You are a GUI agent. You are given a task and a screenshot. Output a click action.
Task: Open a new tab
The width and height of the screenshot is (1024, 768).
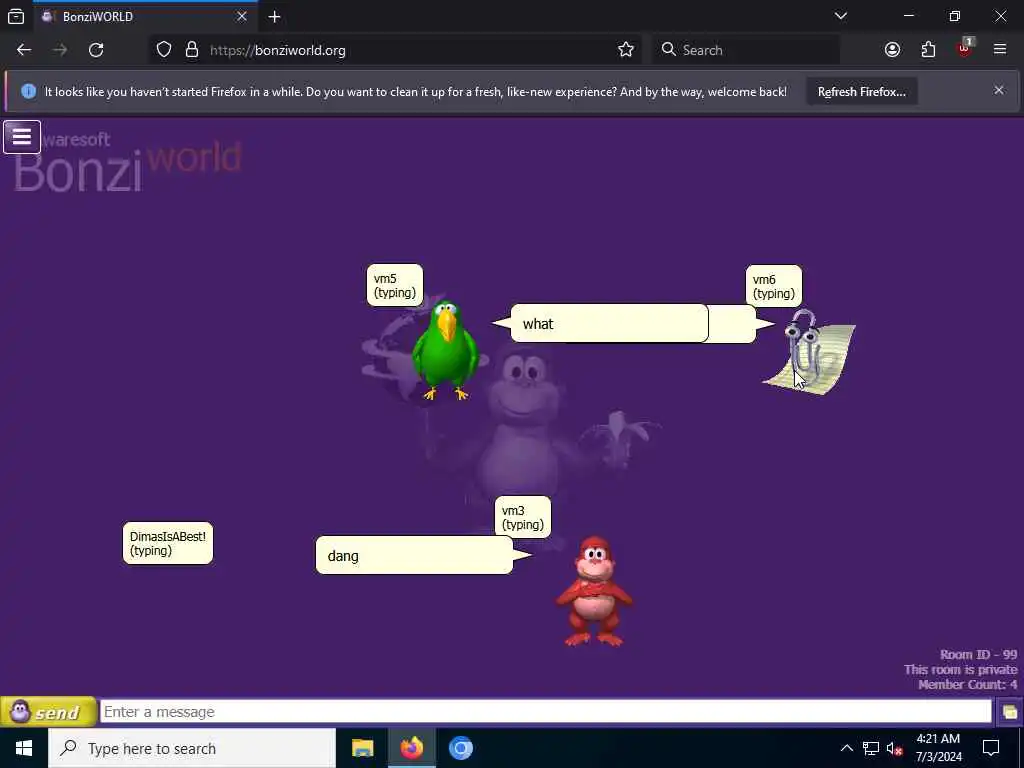tap(274, 16)
